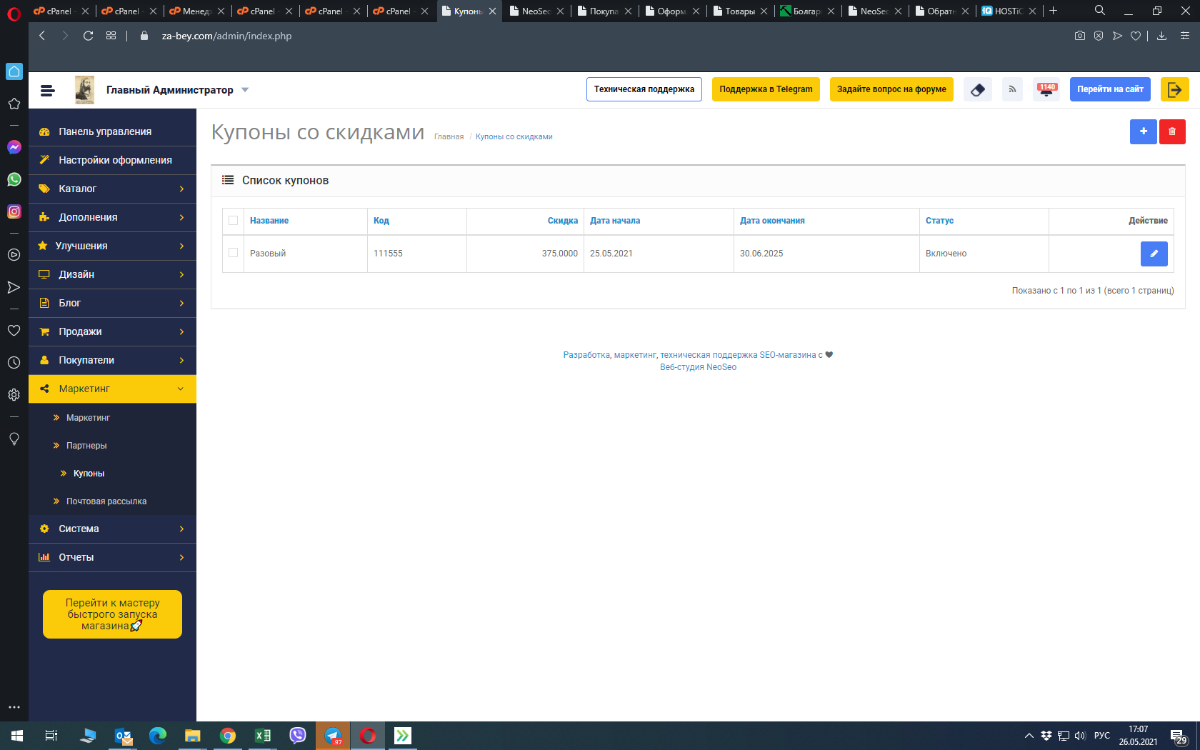This screenshot has width=1200, height=750.
Task: Click Поддержка в Telegram button
Action: (x=766, y=89)
